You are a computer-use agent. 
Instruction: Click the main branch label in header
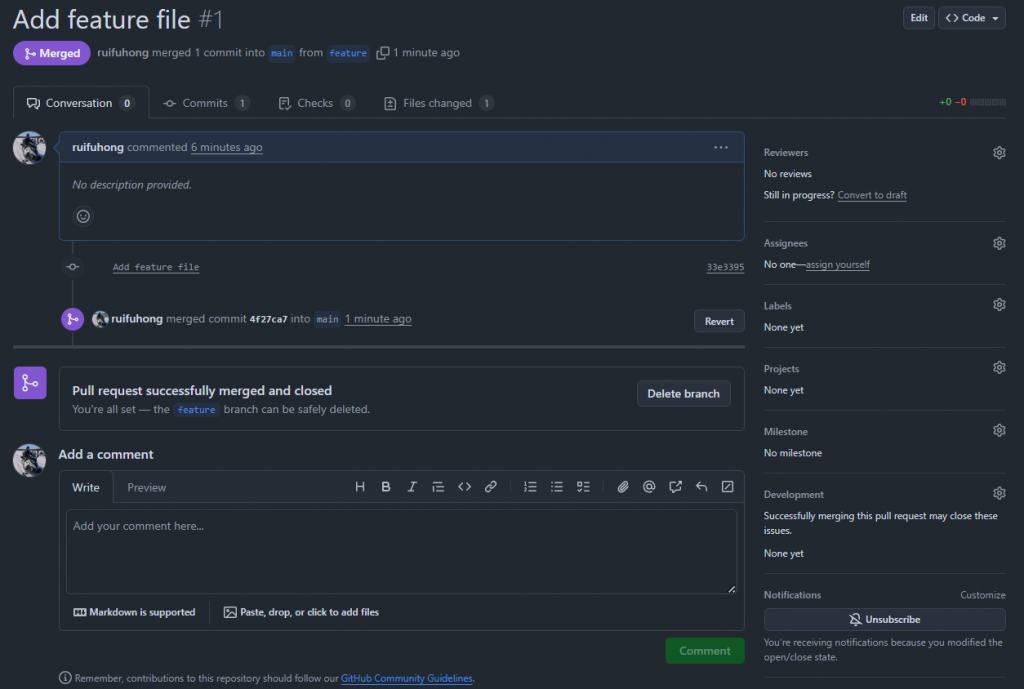(281, 54)
